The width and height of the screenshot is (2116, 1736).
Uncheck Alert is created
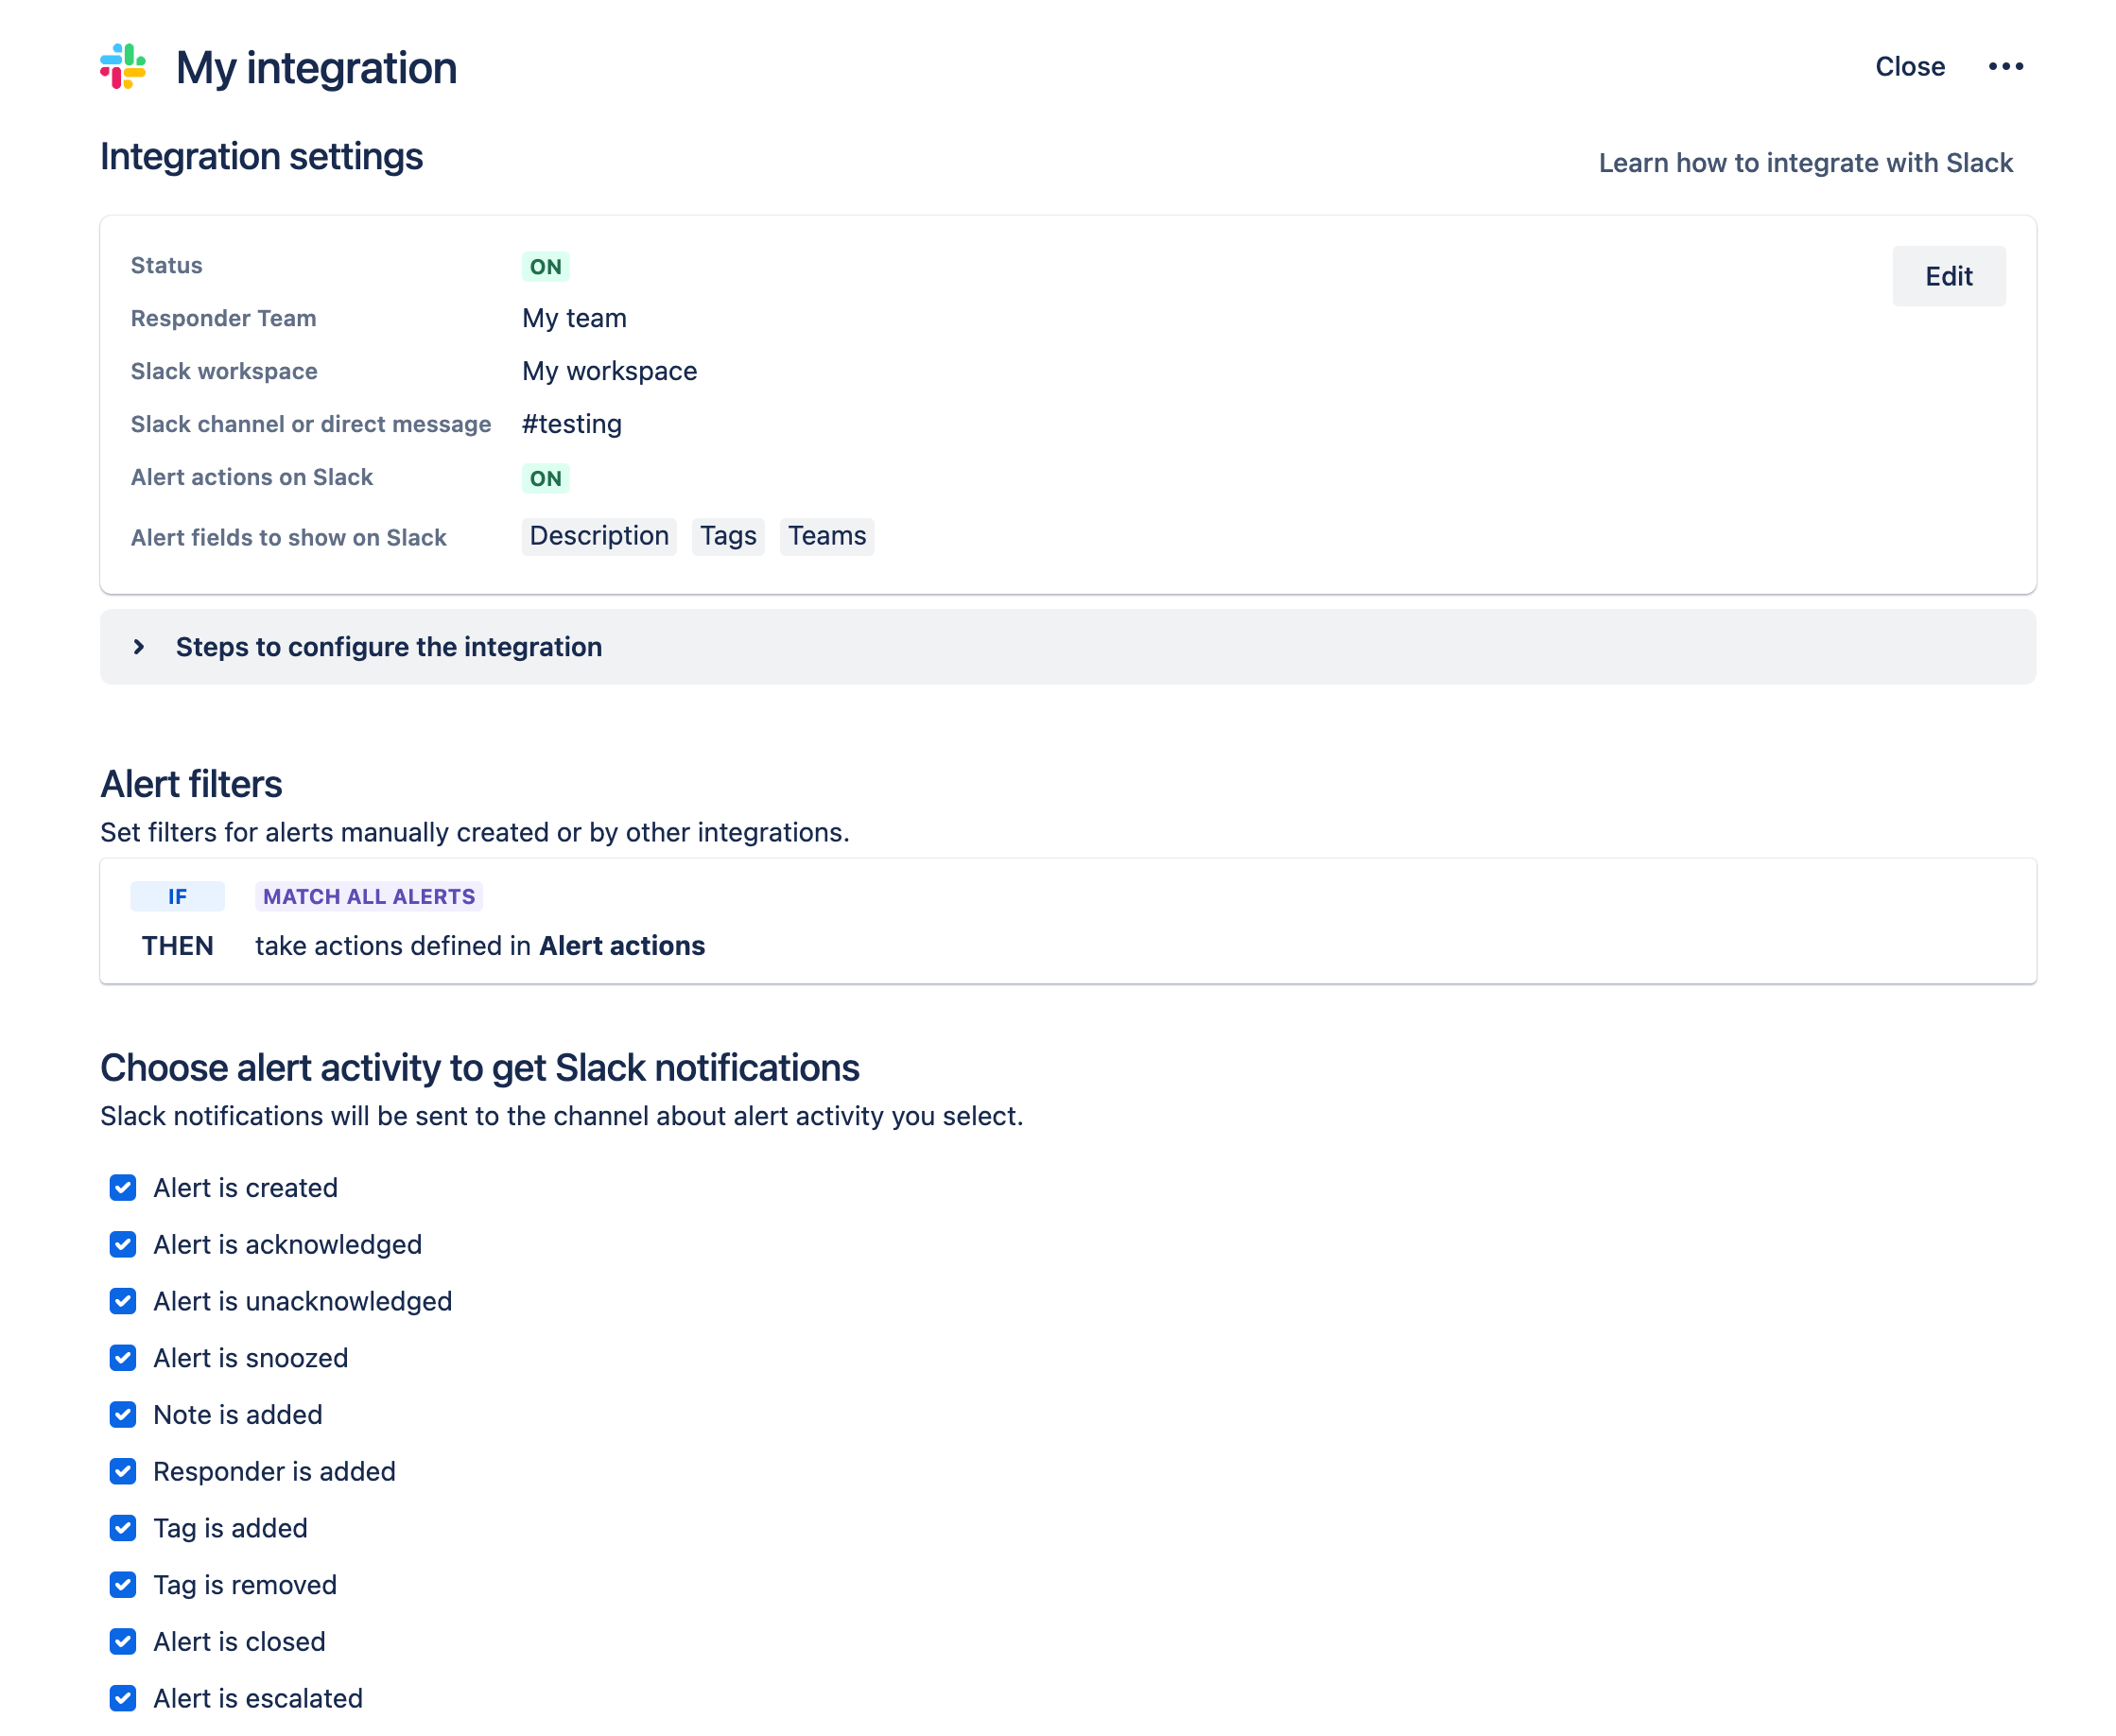[x=122, y=1188]
